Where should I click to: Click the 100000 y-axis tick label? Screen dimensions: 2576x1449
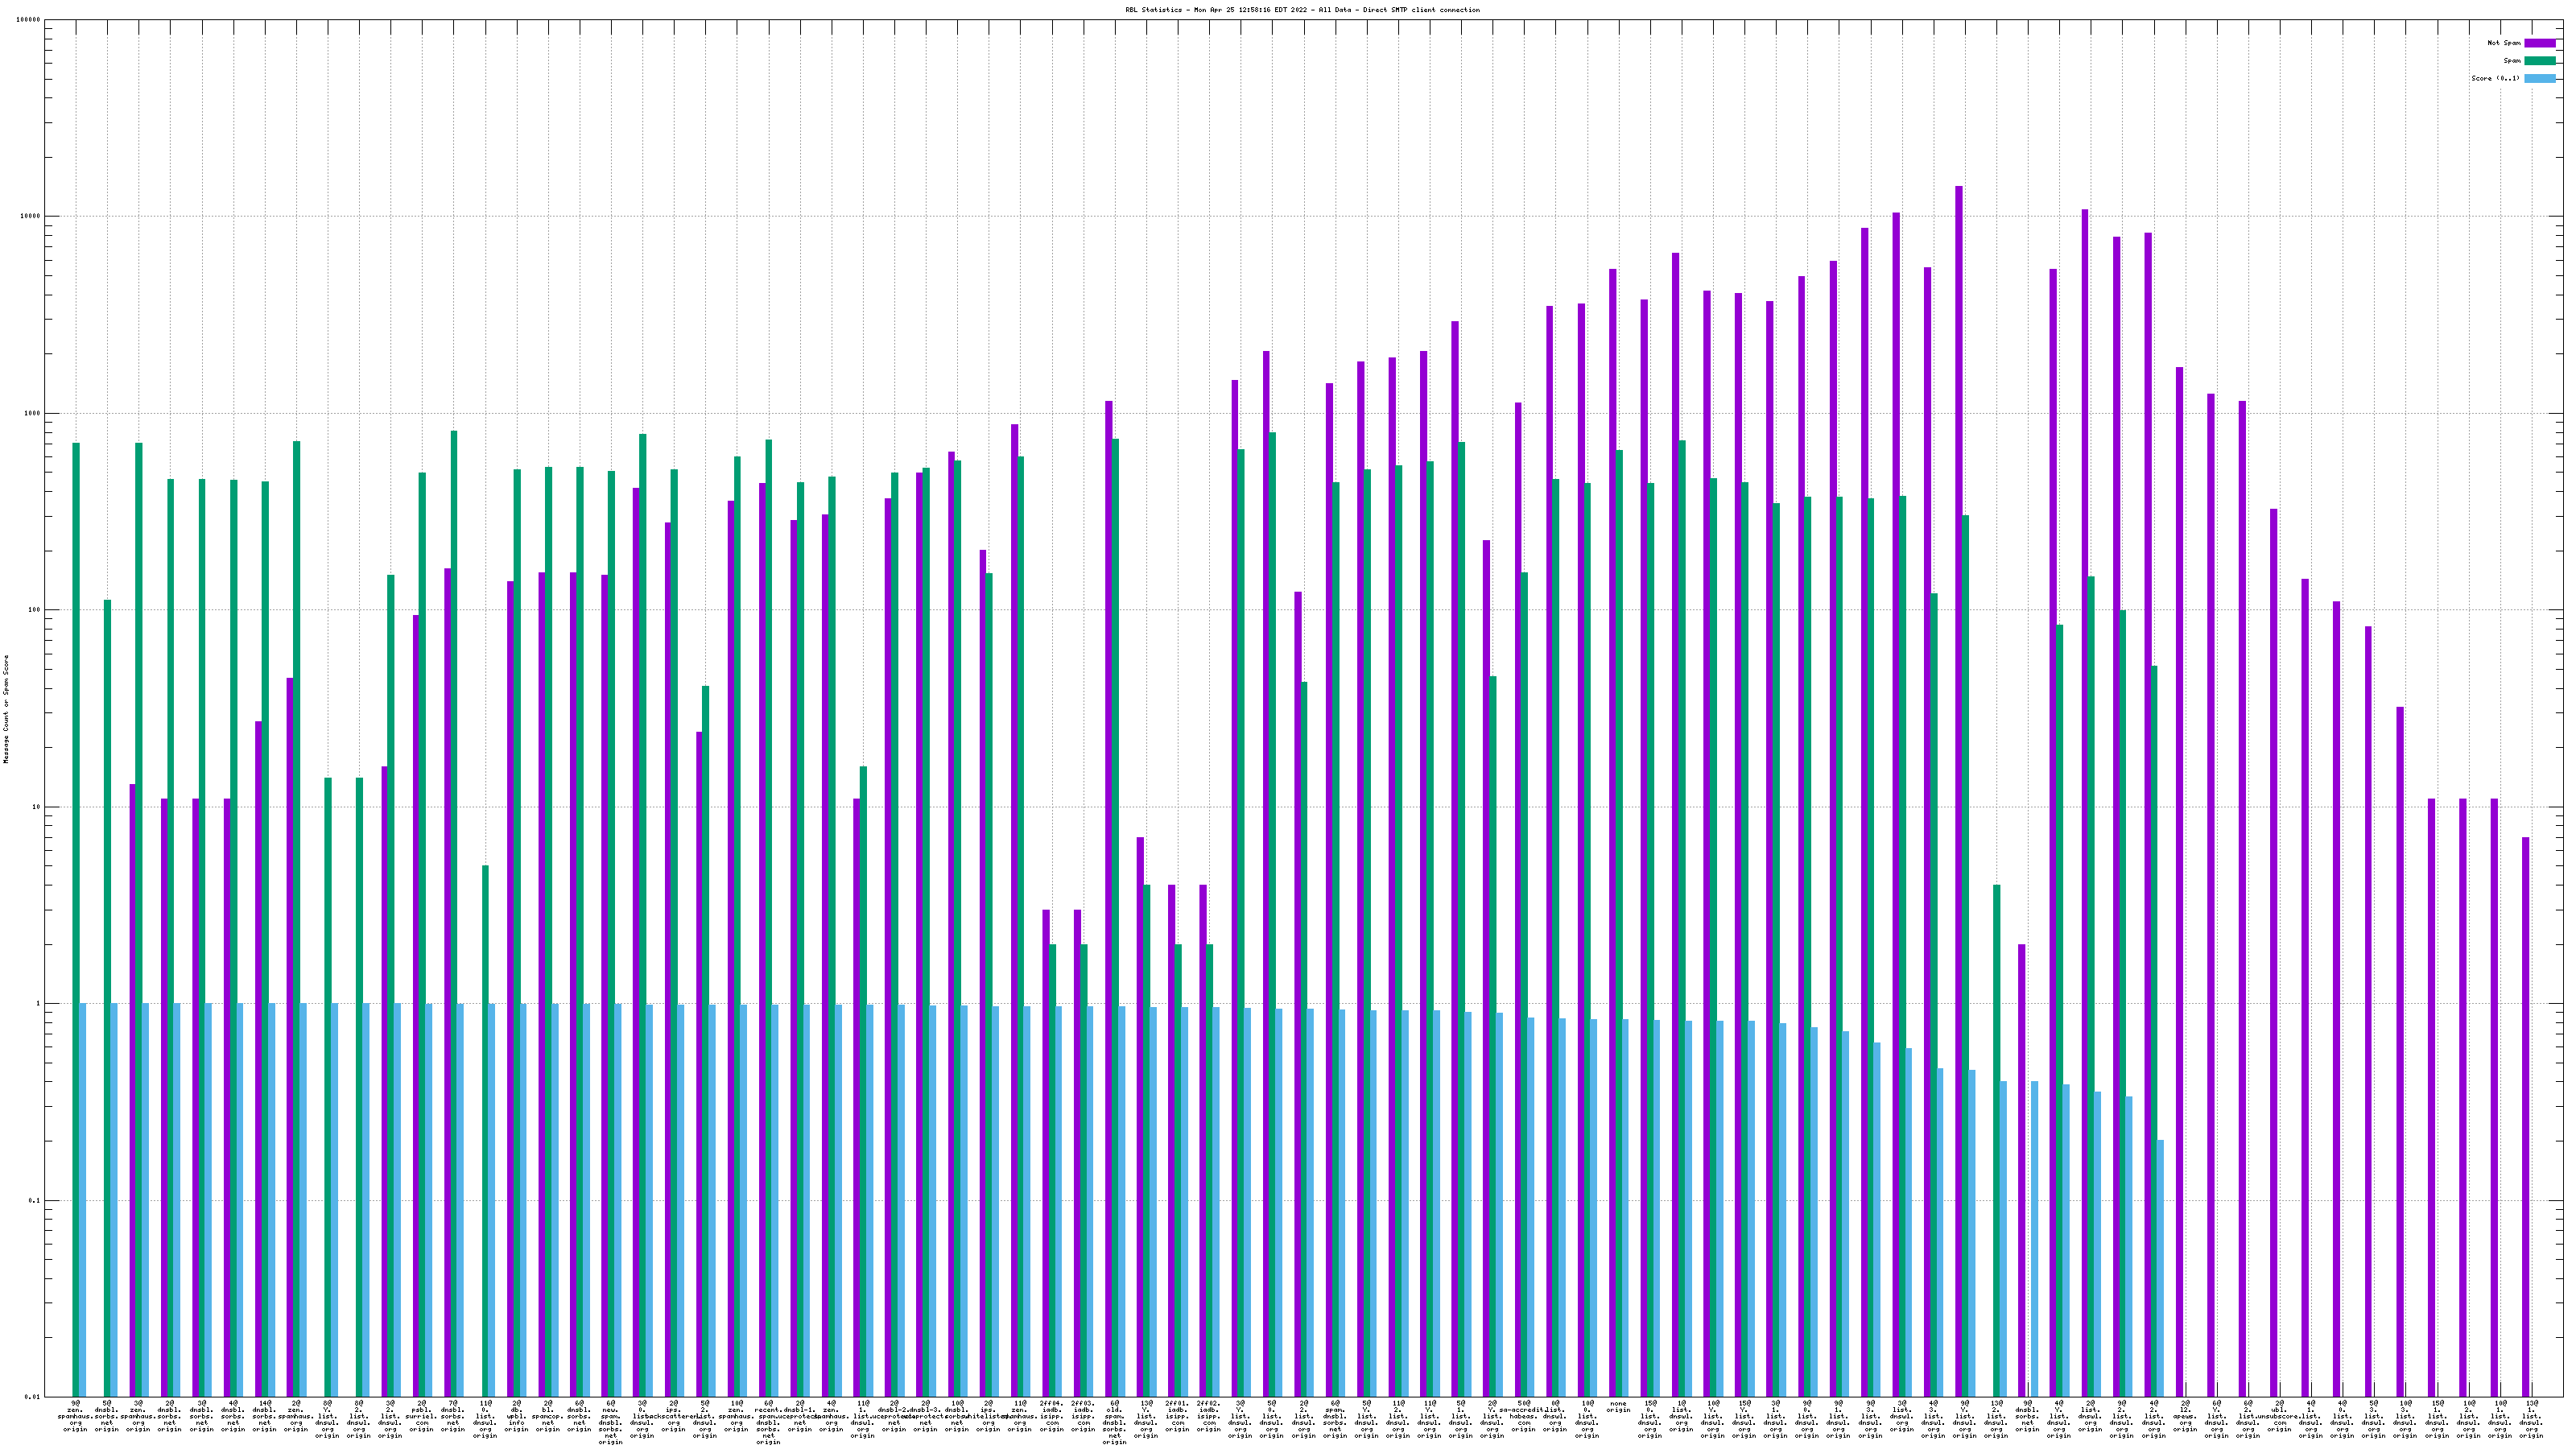point(29,20)
